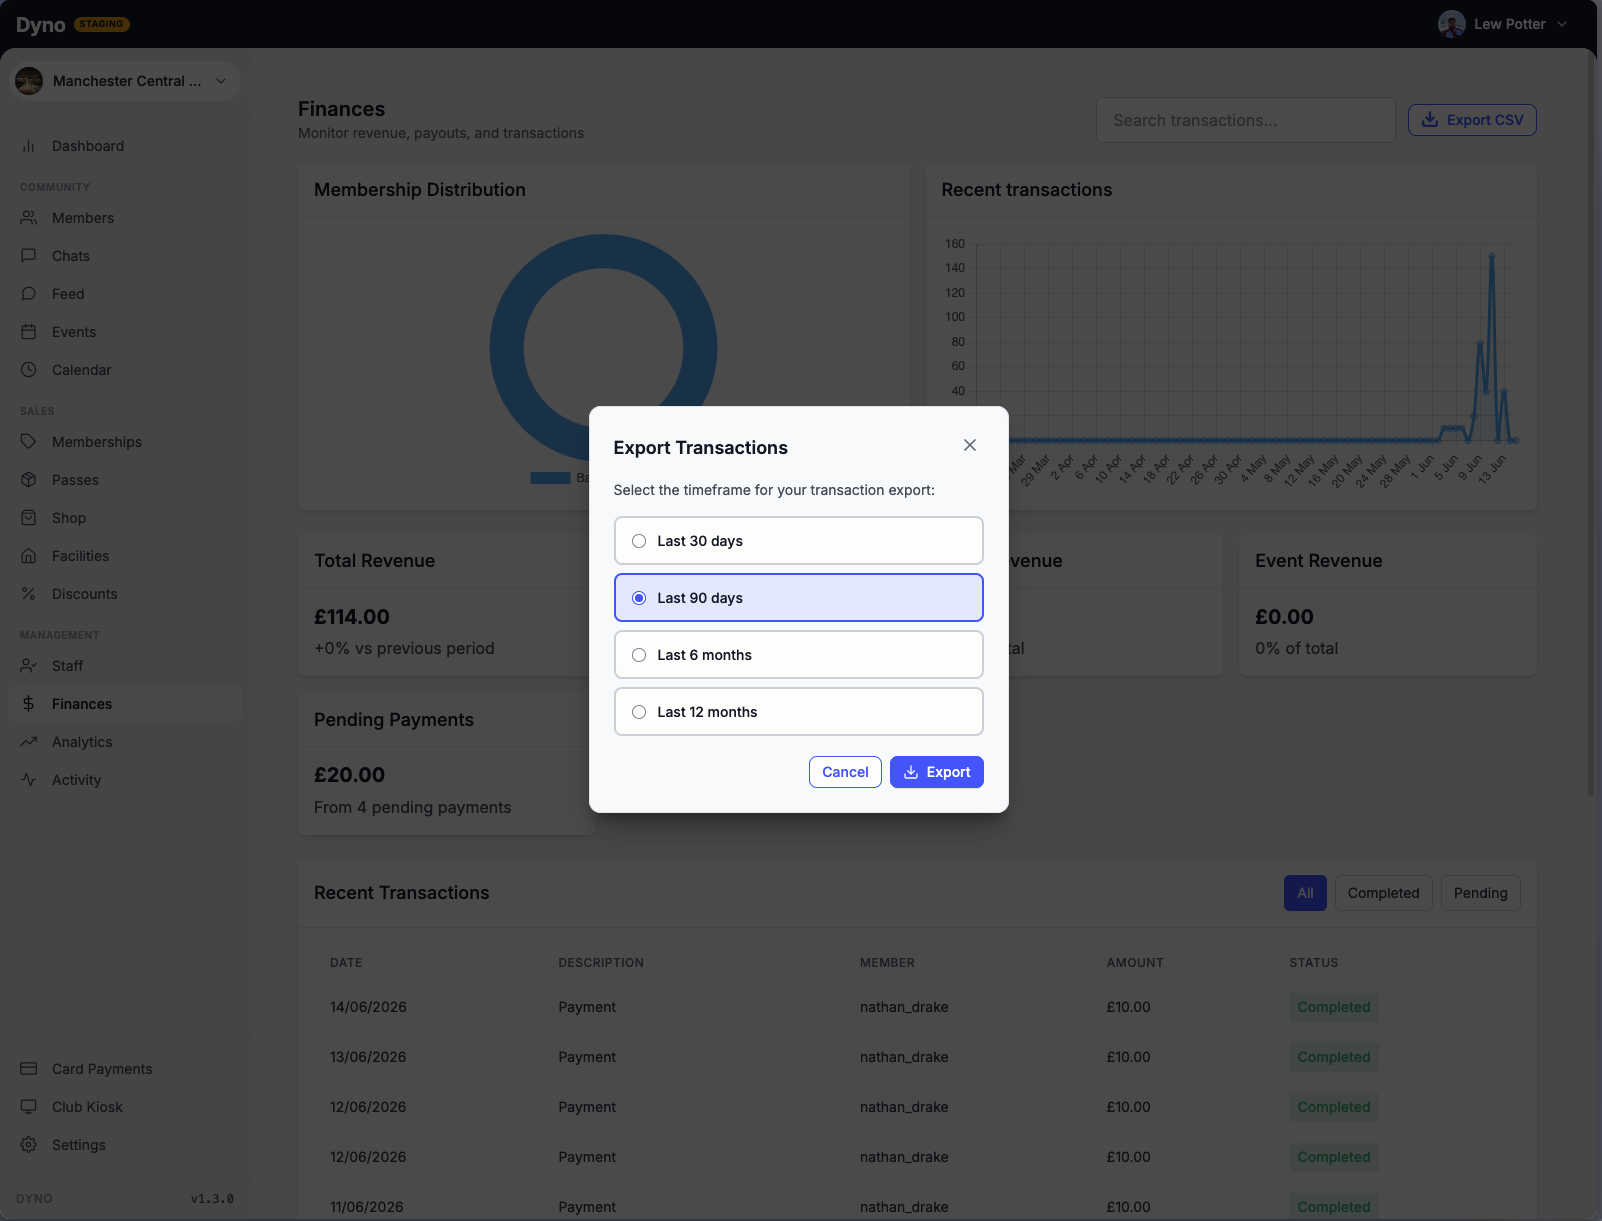Screen dimensions: 1602x1221
Task: Click the Members people icon
Action: point(29,218)
